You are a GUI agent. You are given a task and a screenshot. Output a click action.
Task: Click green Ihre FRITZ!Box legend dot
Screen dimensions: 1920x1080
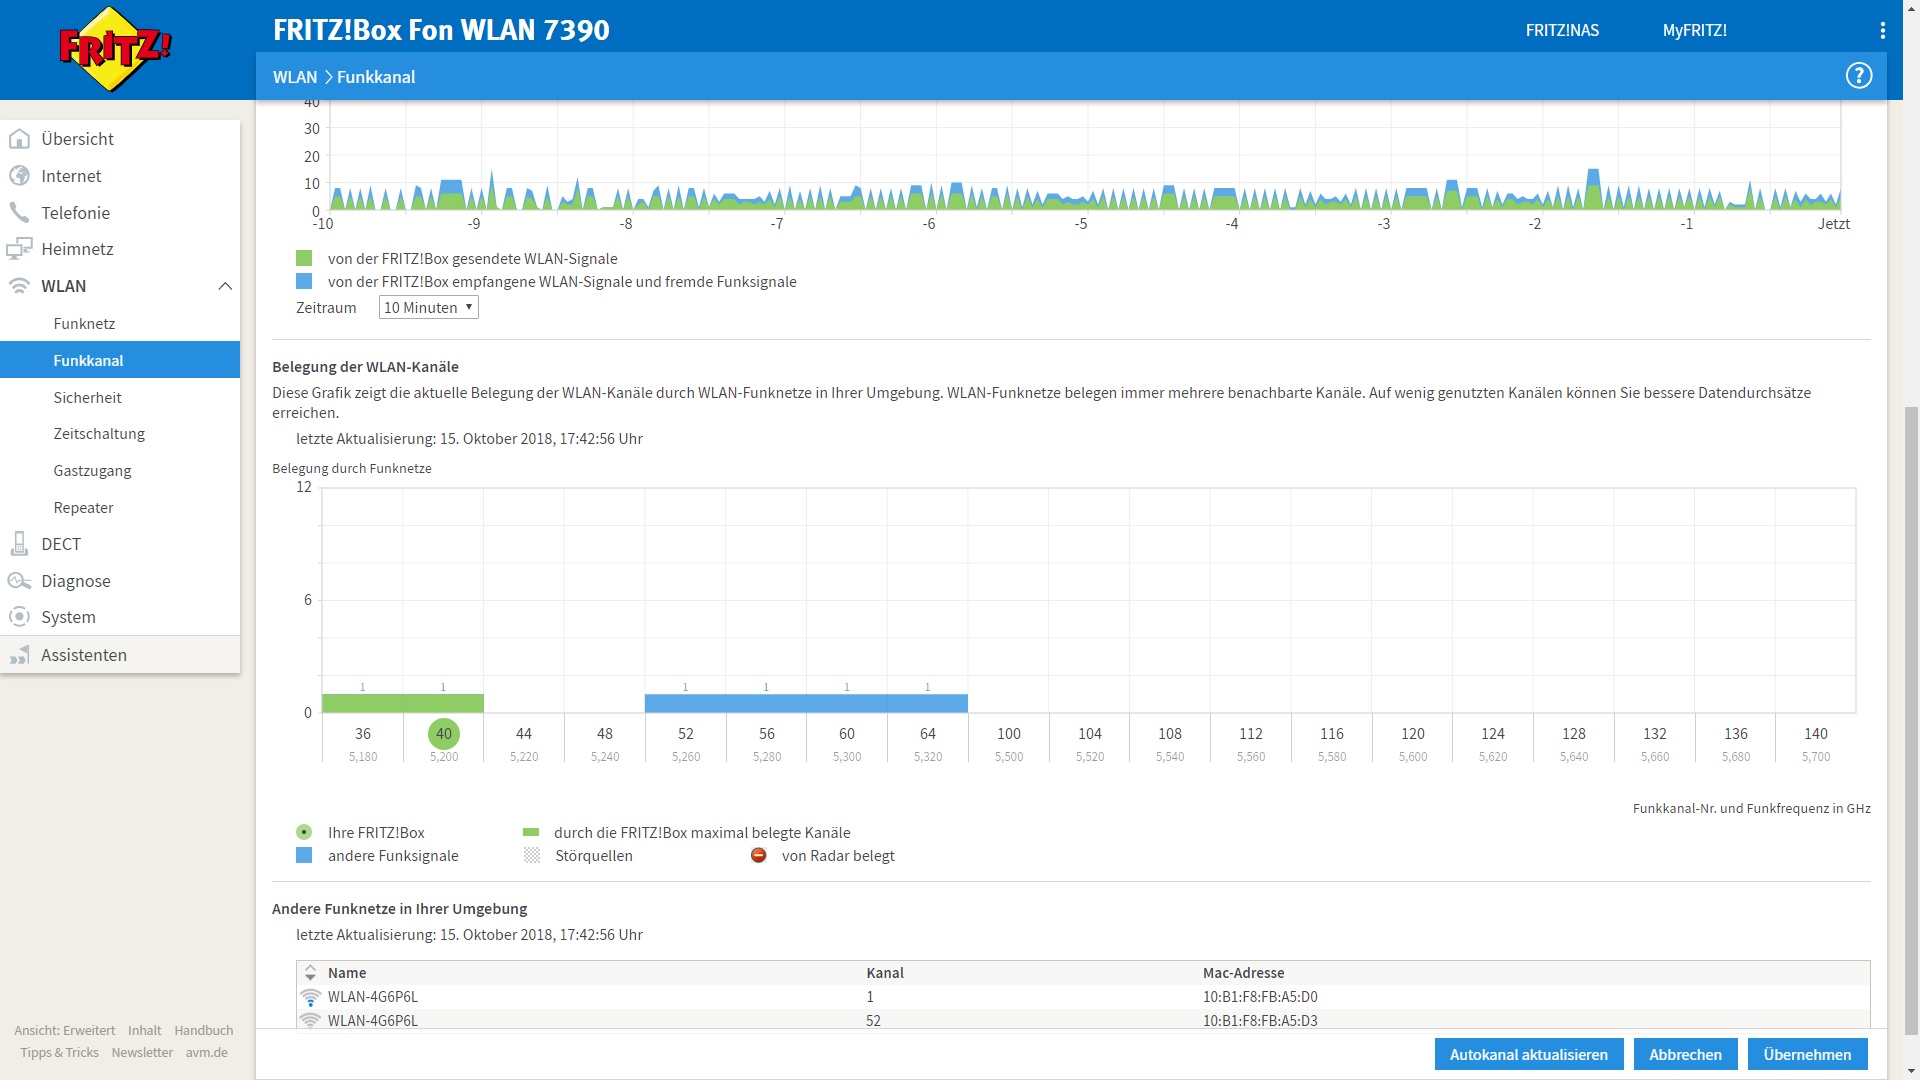pyautogui.click(x=304, y=832)
